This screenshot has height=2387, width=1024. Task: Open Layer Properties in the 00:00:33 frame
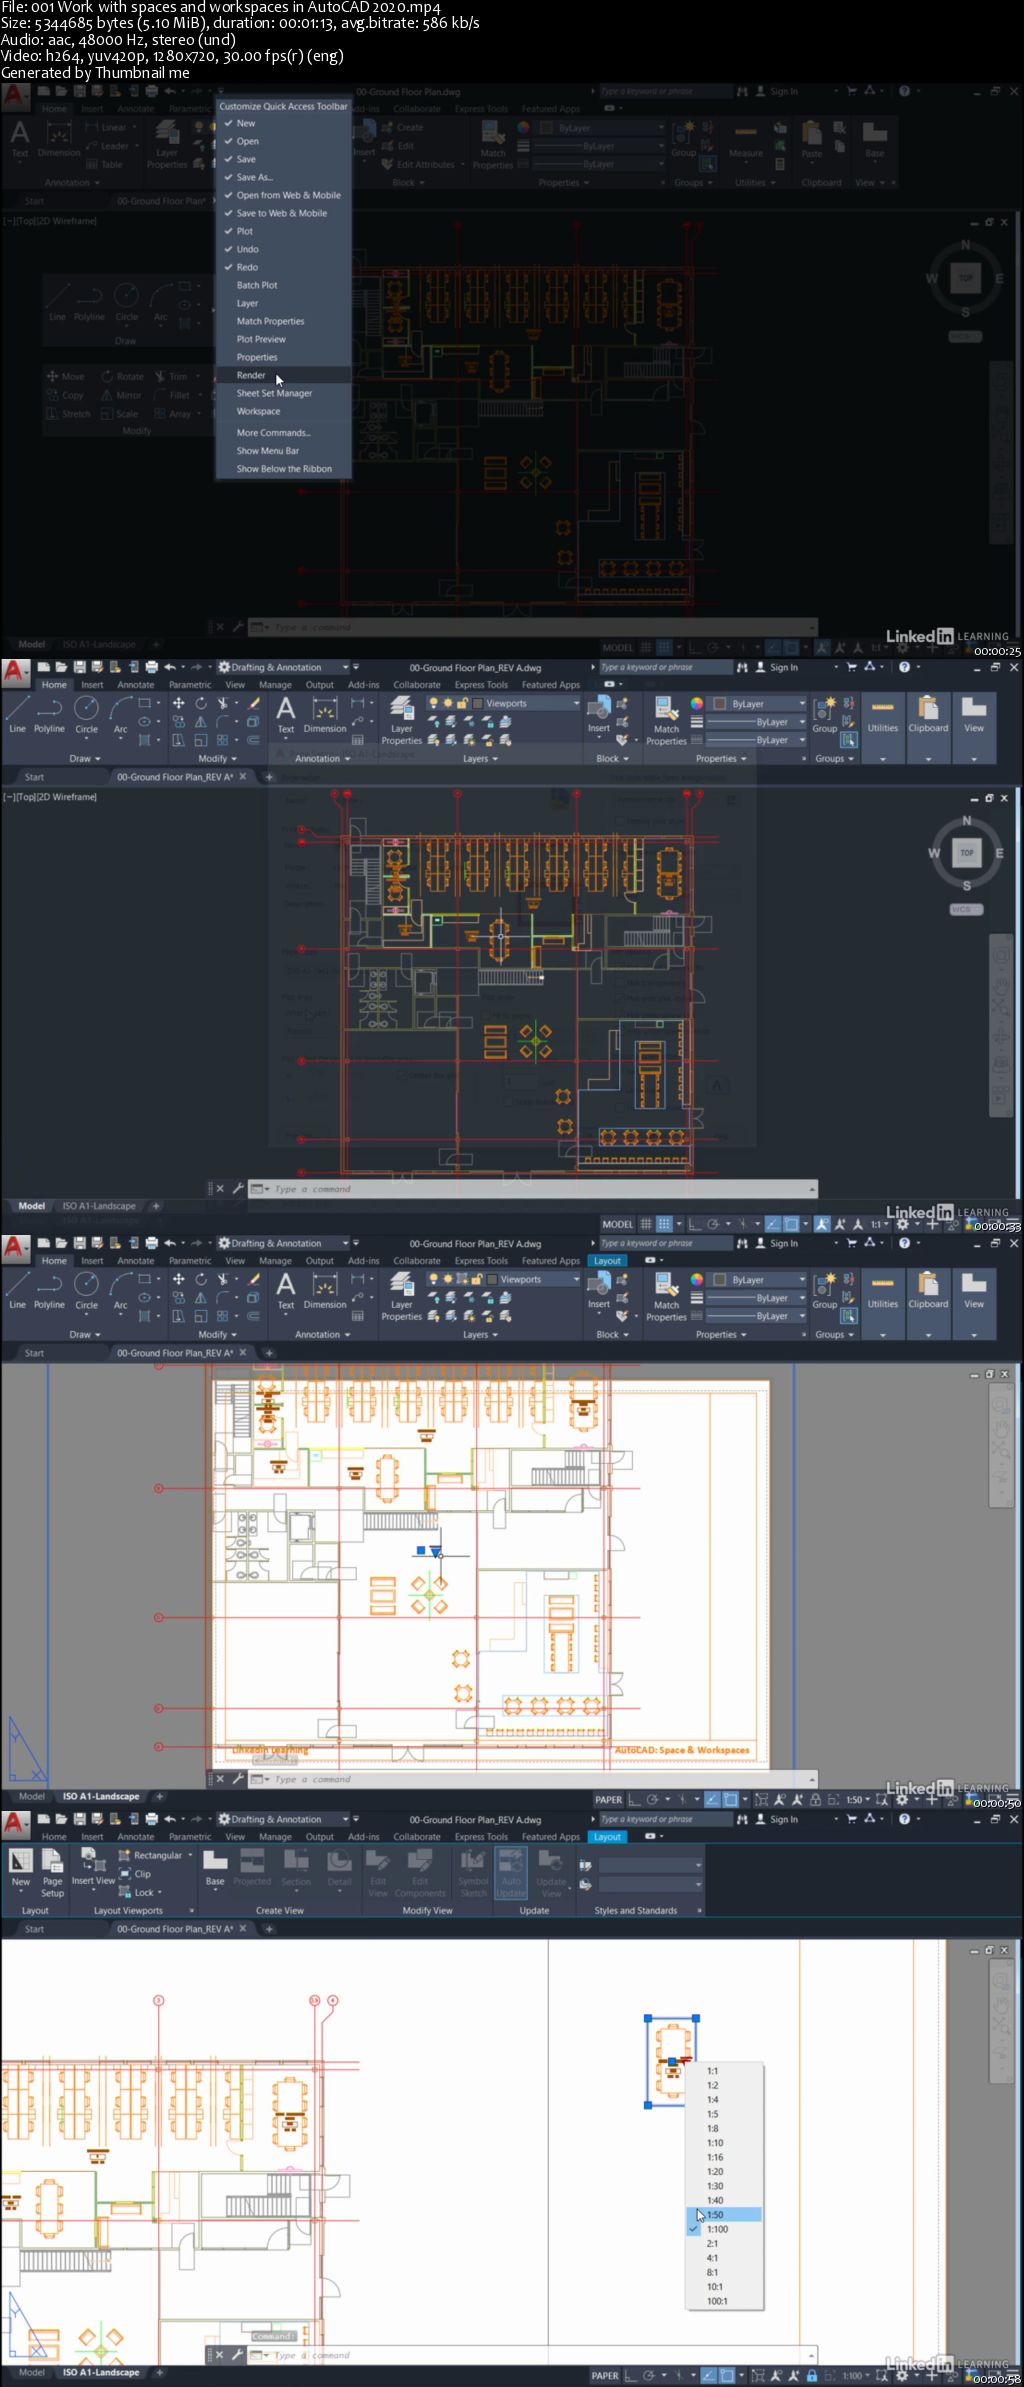click(401, 722)
